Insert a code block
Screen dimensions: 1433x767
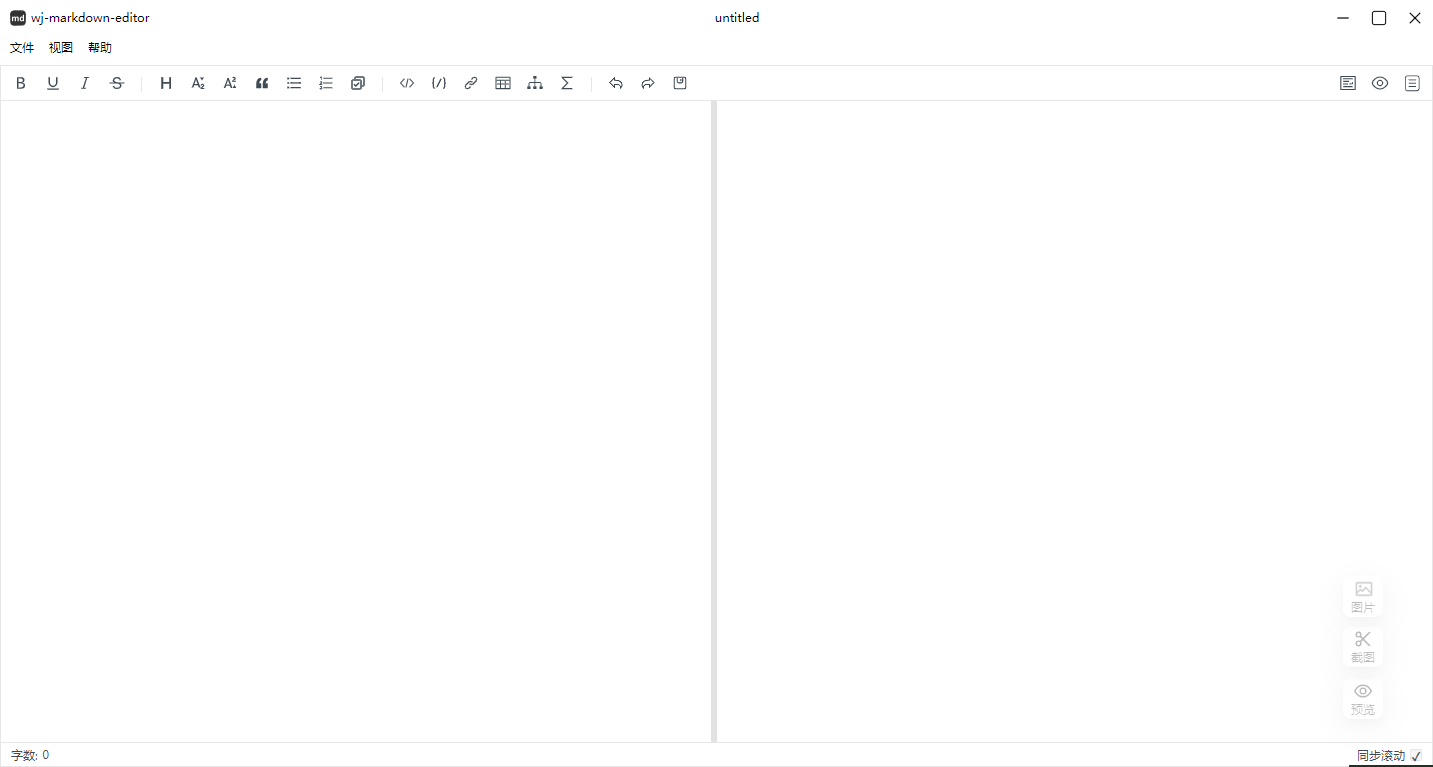[x=406, y=83]
